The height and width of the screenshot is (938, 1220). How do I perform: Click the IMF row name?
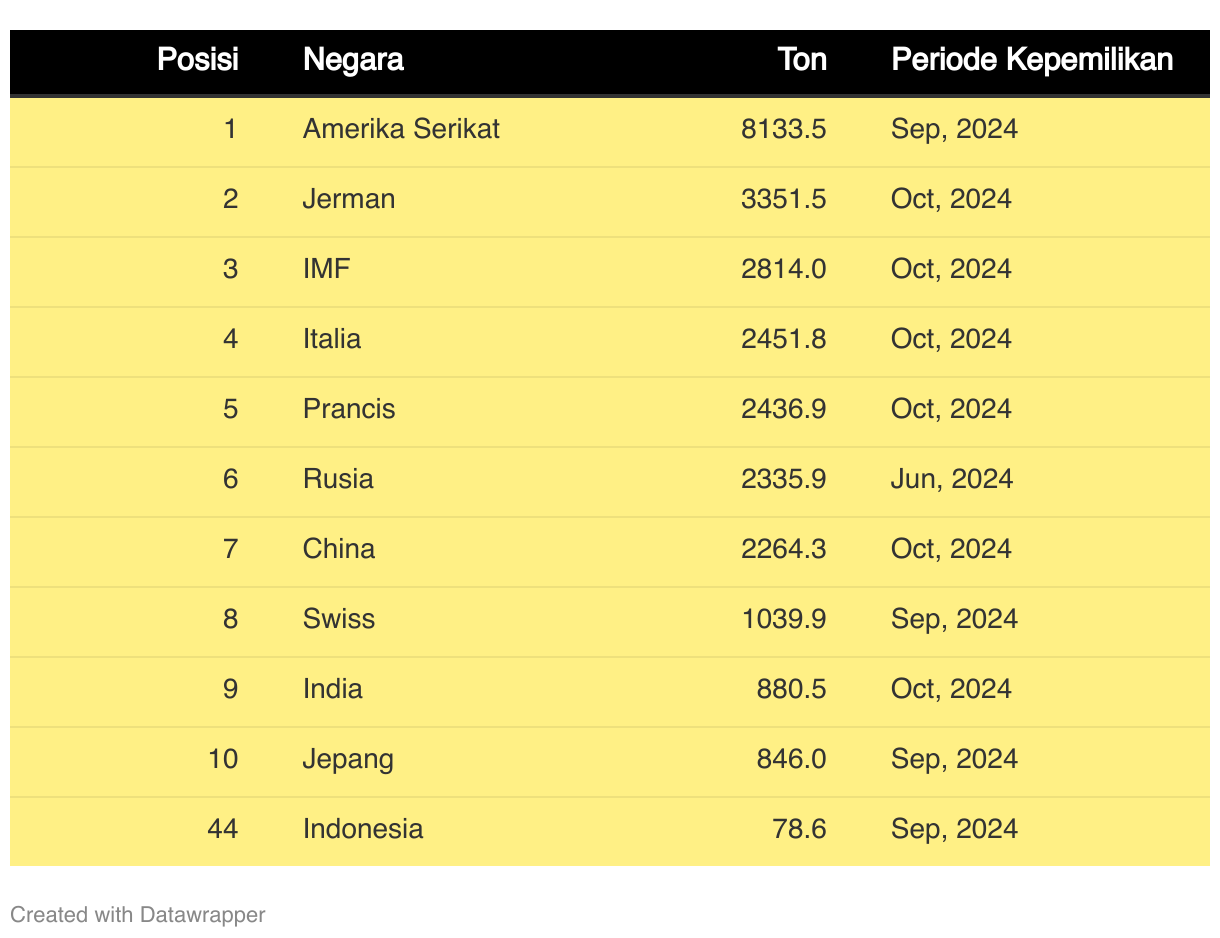327,269
